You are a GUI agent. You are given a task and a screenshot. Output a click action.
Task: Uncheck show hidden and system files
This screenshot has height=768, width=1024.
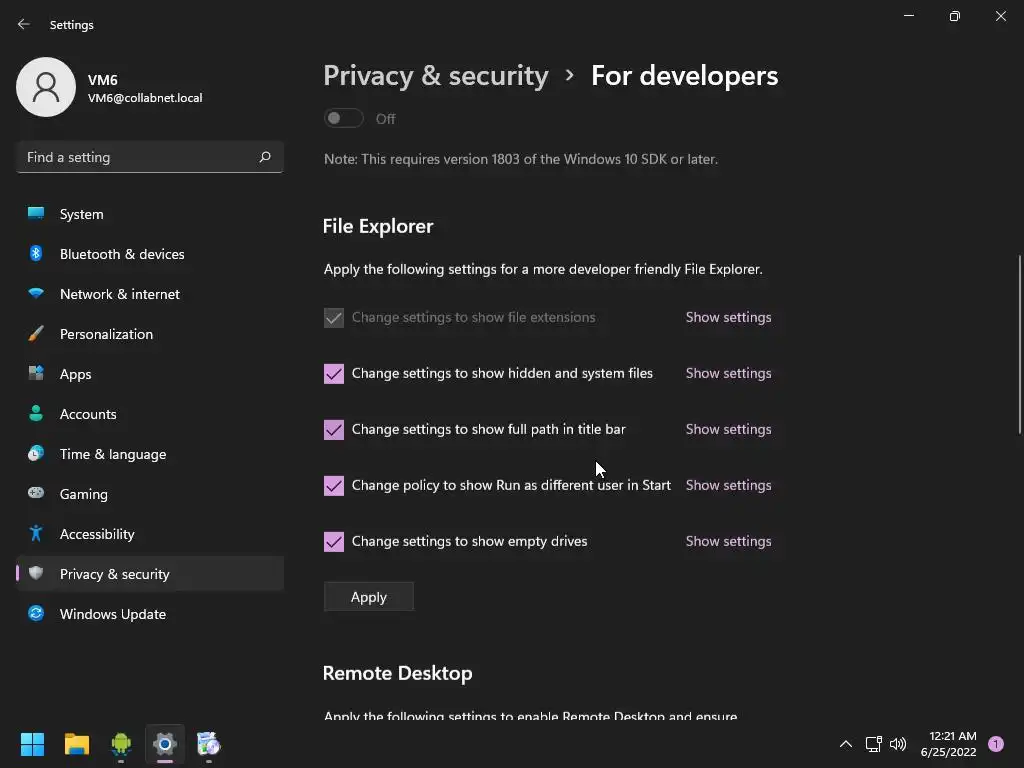334,373
